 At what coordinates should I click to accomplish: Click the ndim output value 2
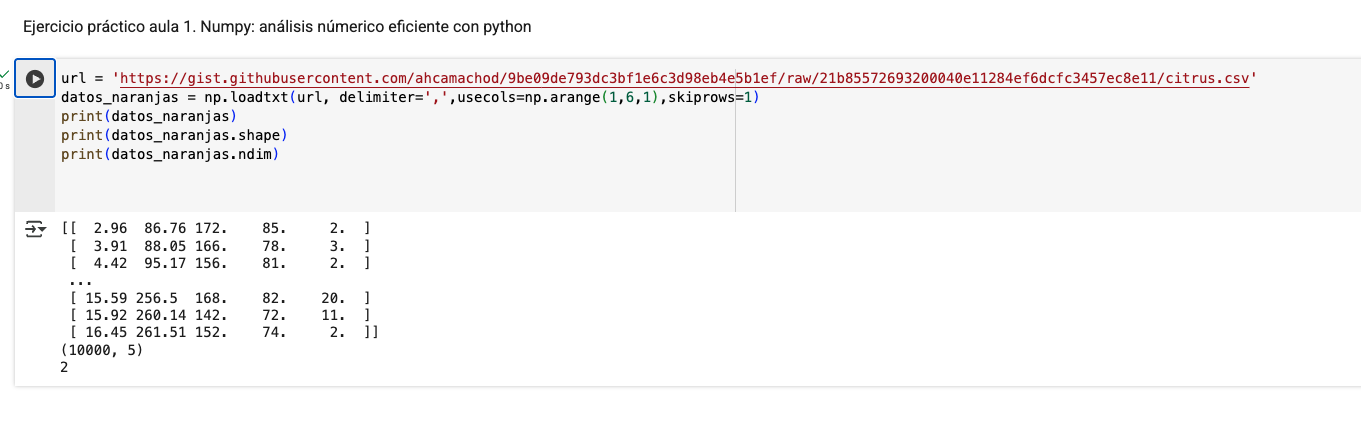(x=65, y=369)
